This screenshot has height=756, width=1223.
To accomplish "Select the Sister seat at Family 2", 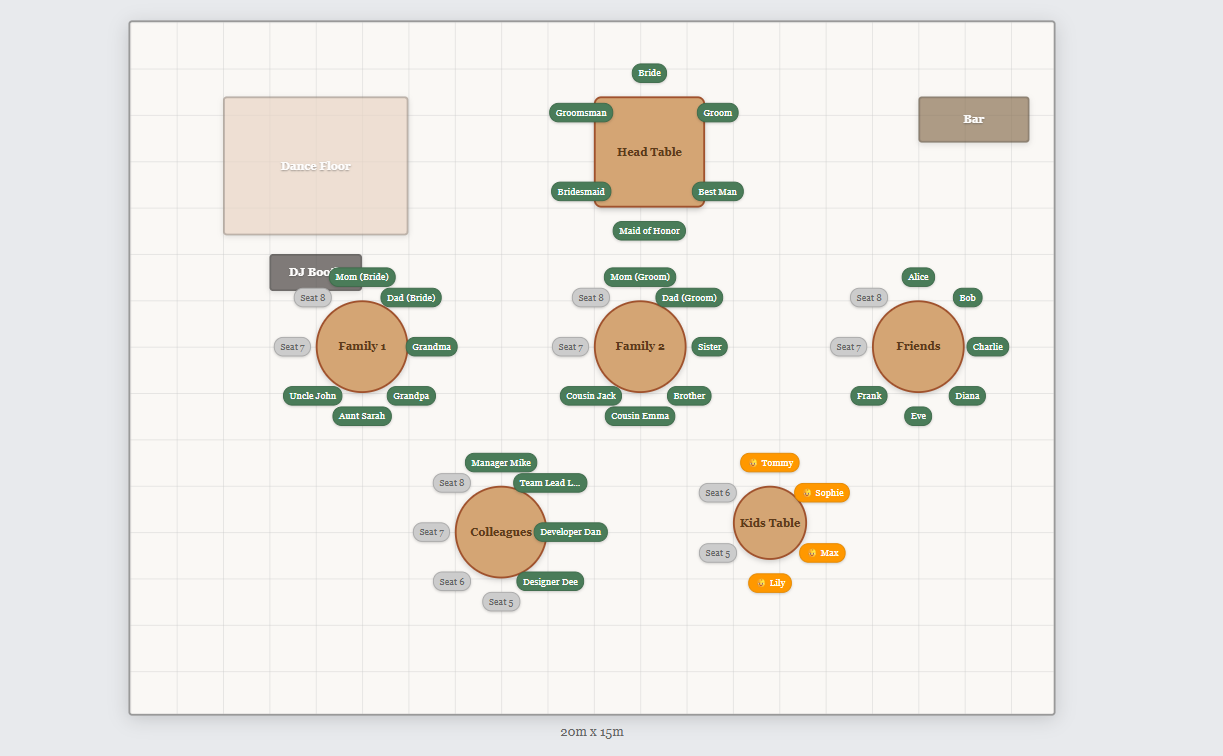I will (x=709, y=346).
